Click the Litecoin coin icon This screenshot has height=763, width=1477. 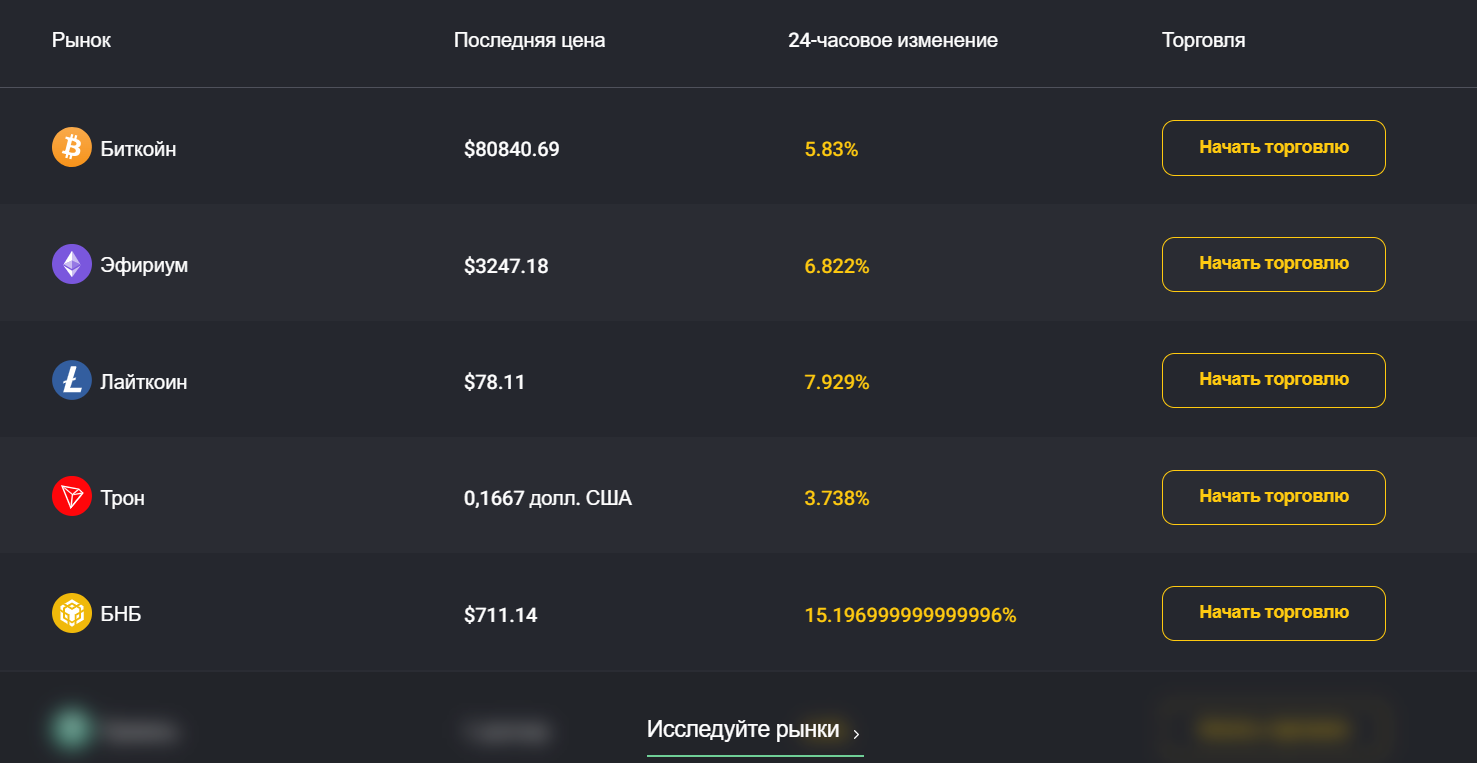point(72,381)
